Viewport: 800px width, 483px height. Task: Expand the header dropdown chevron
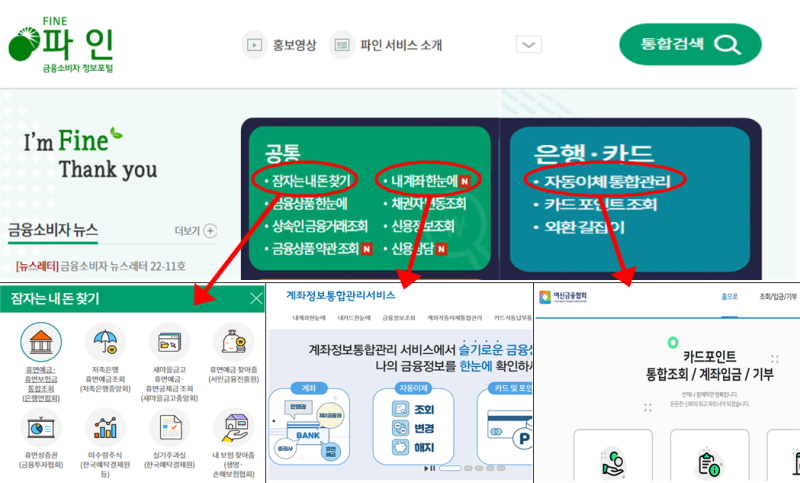(529, 44)
